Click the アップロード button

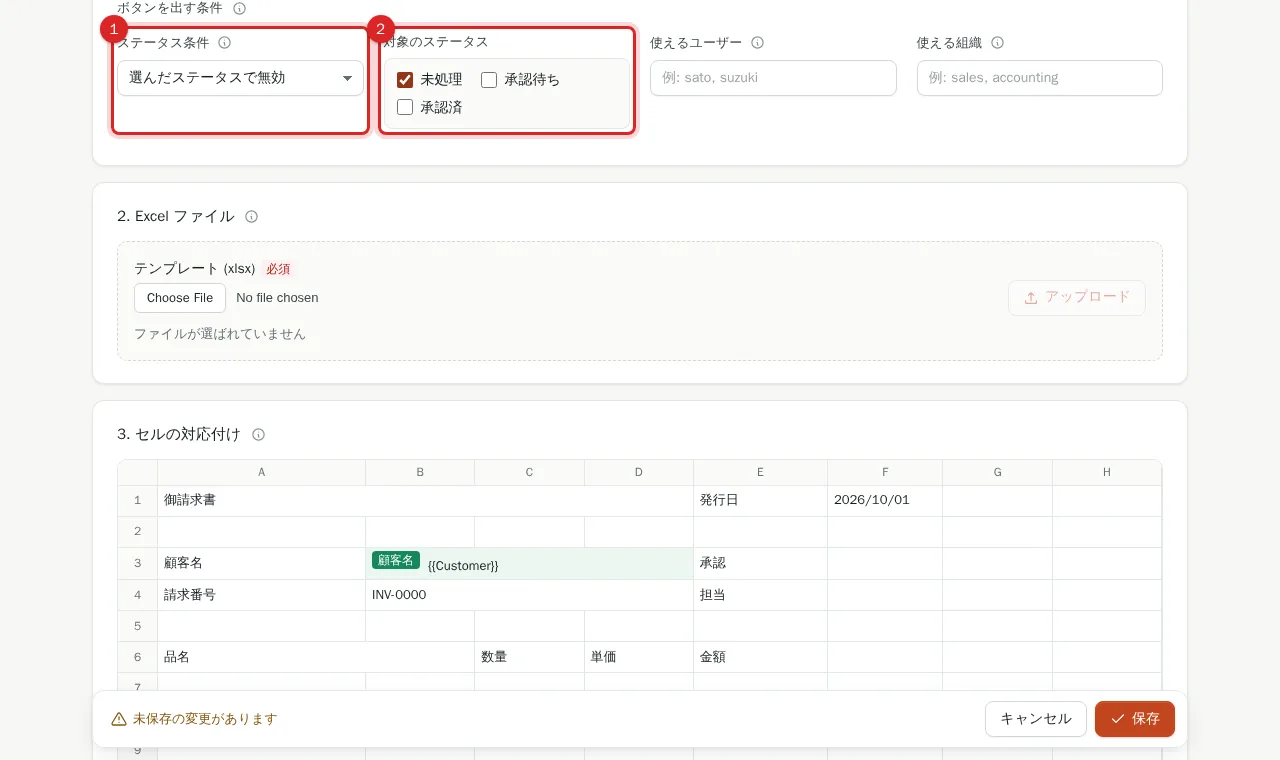(1077, 298)
